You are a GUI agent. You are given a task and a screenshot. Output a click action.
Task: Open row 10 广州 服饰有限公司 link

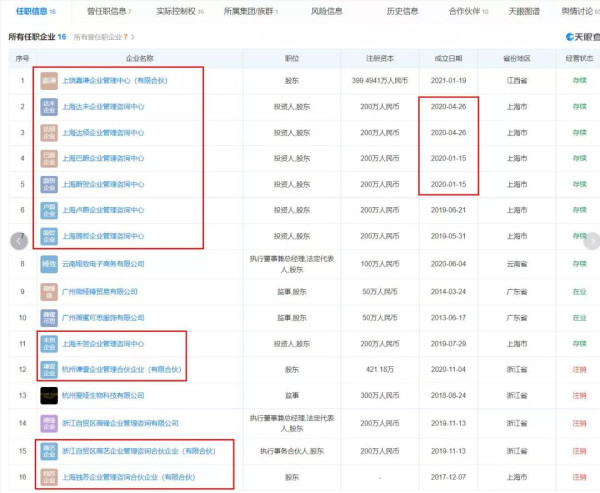103,318
